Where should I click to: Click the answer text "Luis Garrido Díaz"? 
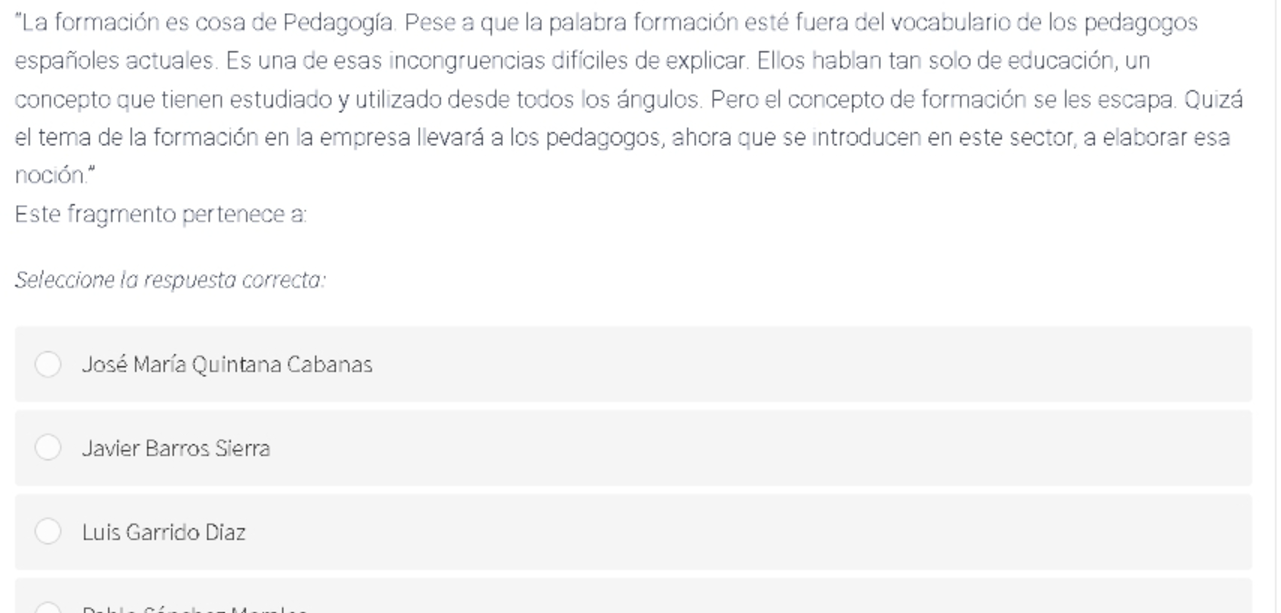(x=164, y=533)
